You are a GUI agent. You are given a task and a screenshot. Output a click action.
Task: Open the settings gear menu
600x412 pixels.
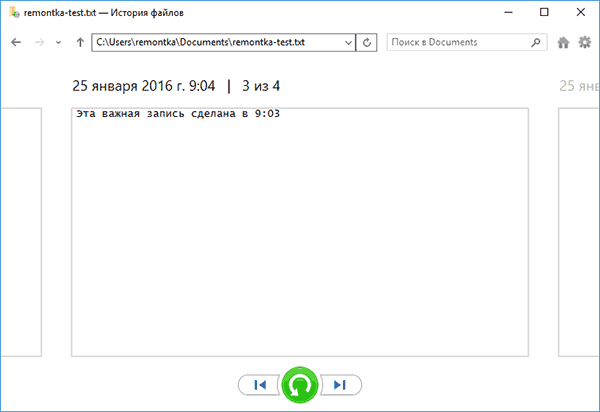pyautogui.click(x=585, y=43)
